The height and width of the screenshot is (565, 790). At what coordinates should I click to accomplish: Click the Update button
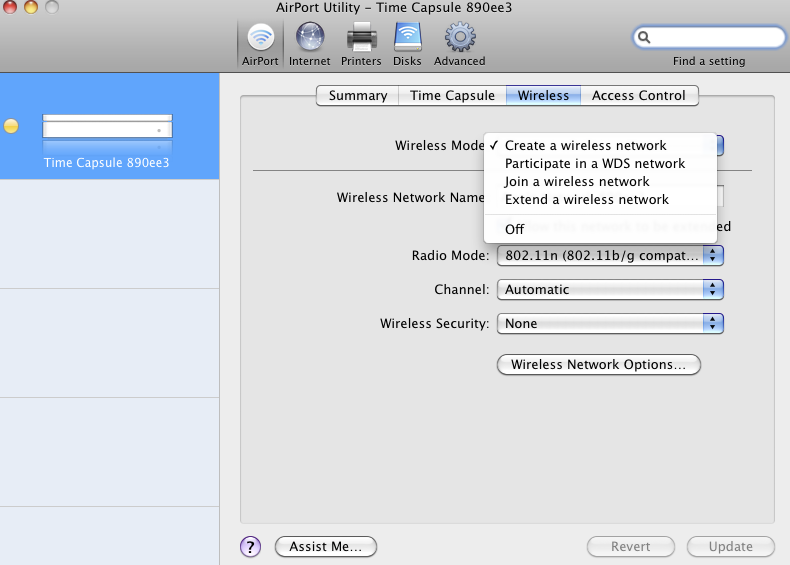click(731, 546)
